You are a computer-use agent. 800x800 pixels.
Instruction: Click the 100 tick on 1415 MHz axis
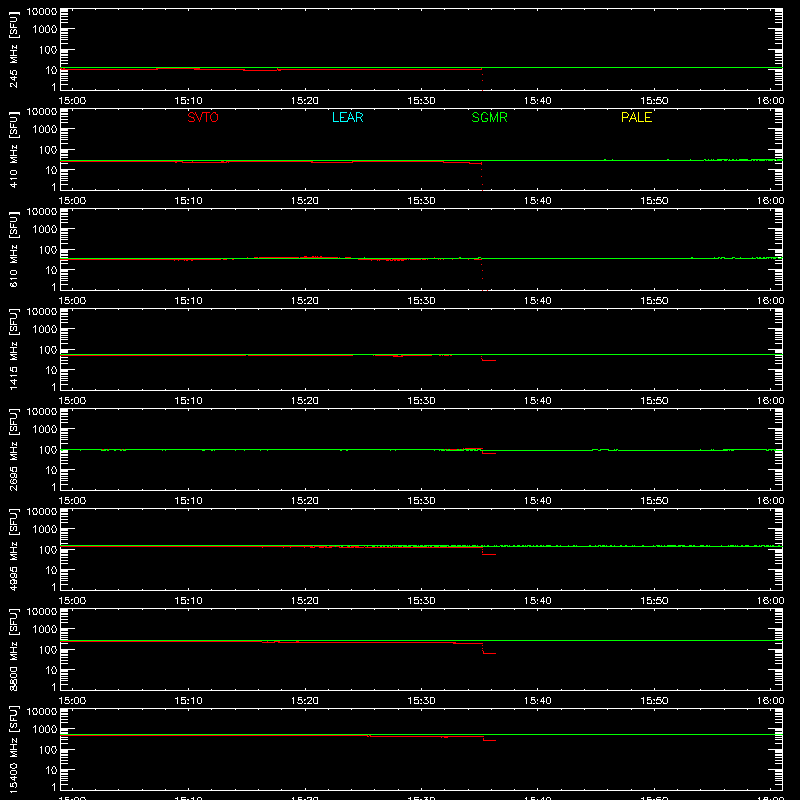tap(48, 350)
